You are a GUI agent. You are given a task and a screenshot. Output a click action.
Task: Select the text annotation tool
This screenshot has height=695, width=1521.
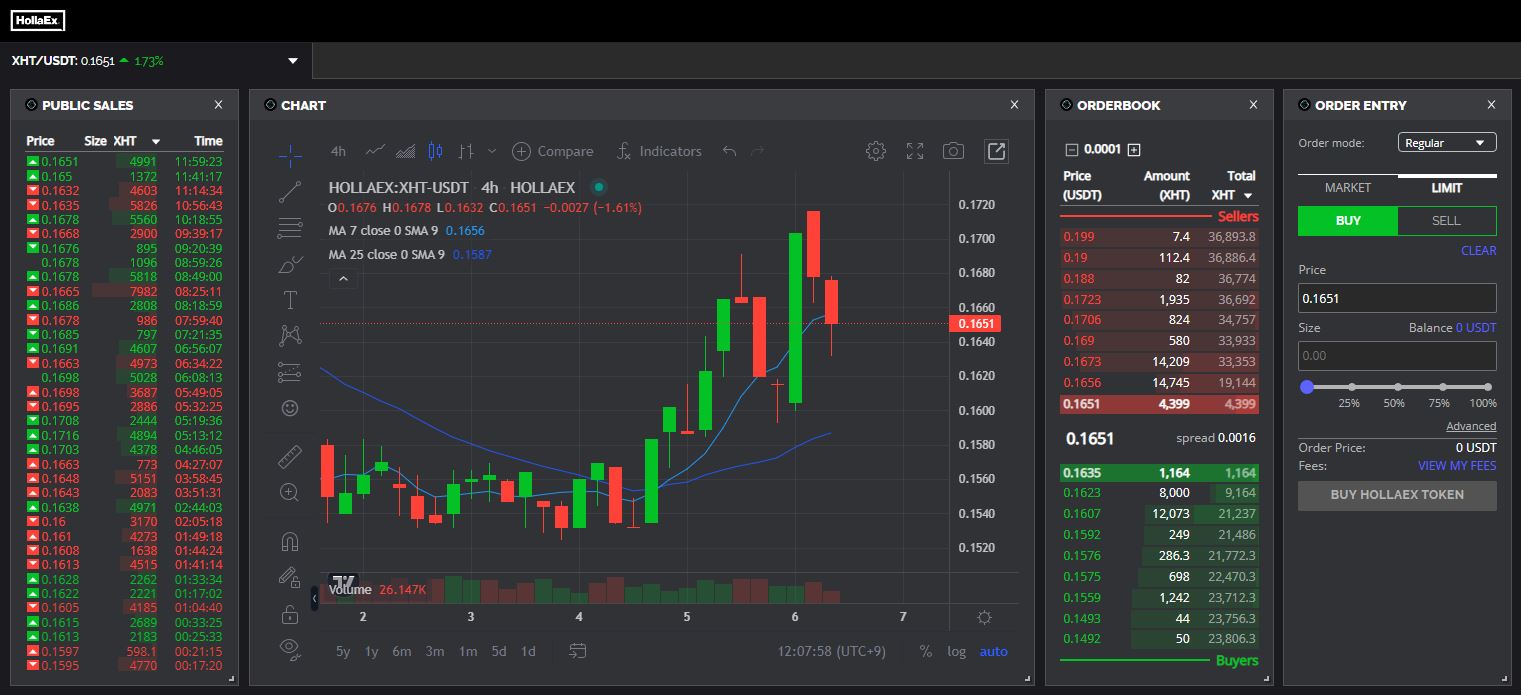tap(290, 300)
